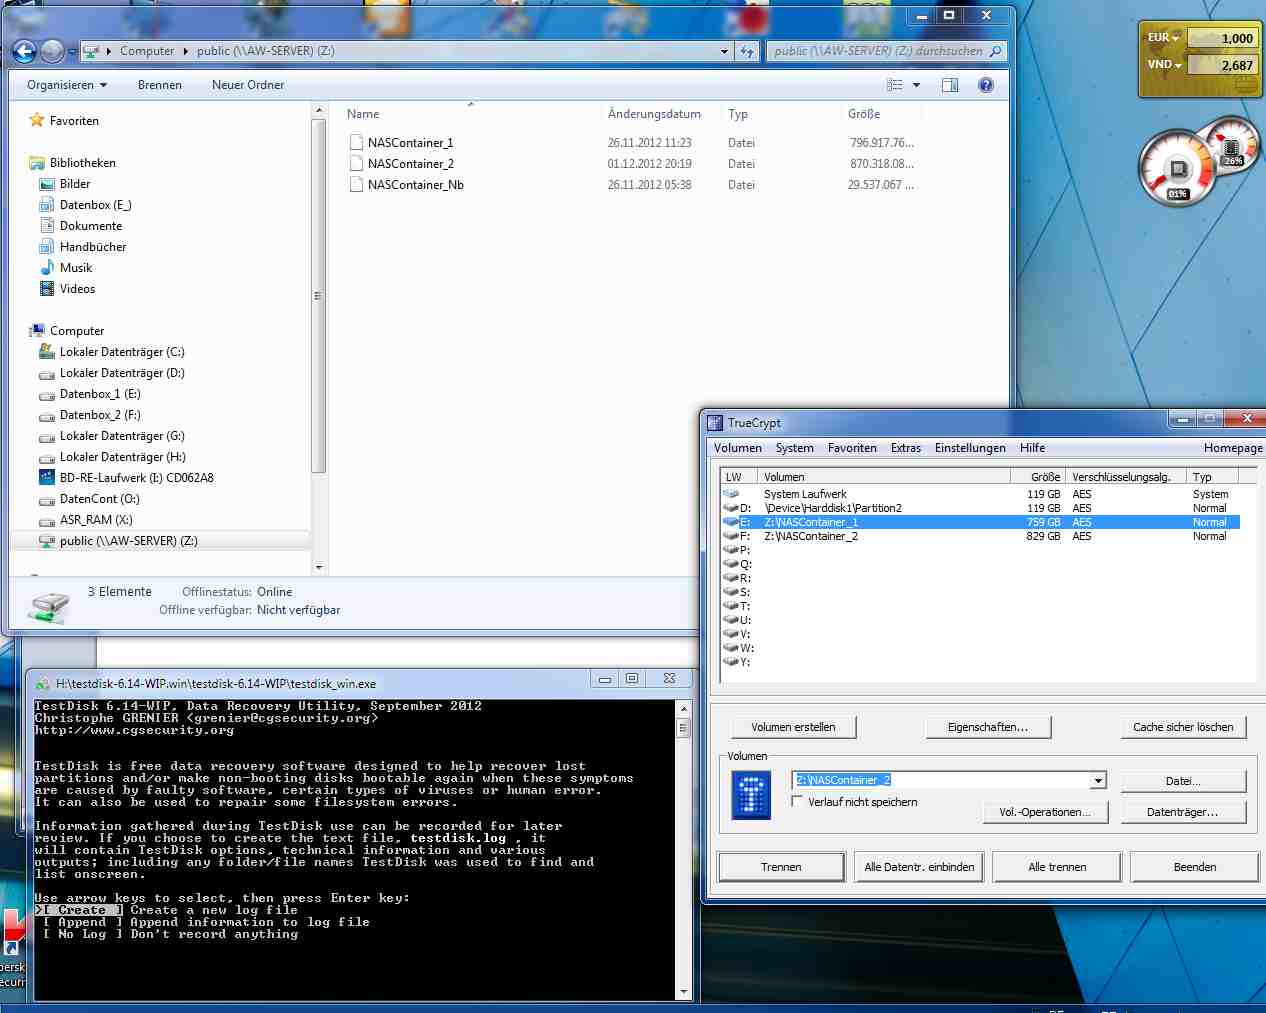Select drive F: icon in TrueCrypt list
The width and height of the screenshot is (1266, 1013).
(x=731, y=536)
